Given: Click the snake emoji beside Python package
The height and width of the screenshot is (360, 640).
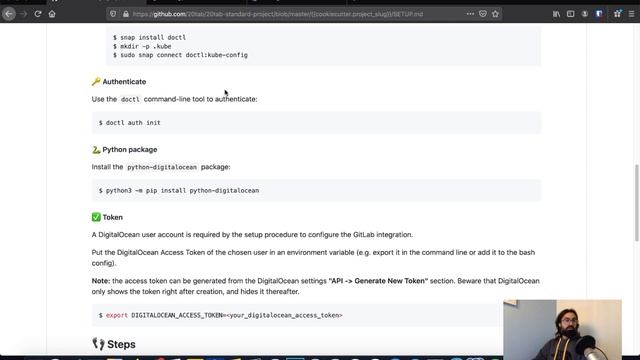Looking at the screenshot, I should [x=96, y=149].
